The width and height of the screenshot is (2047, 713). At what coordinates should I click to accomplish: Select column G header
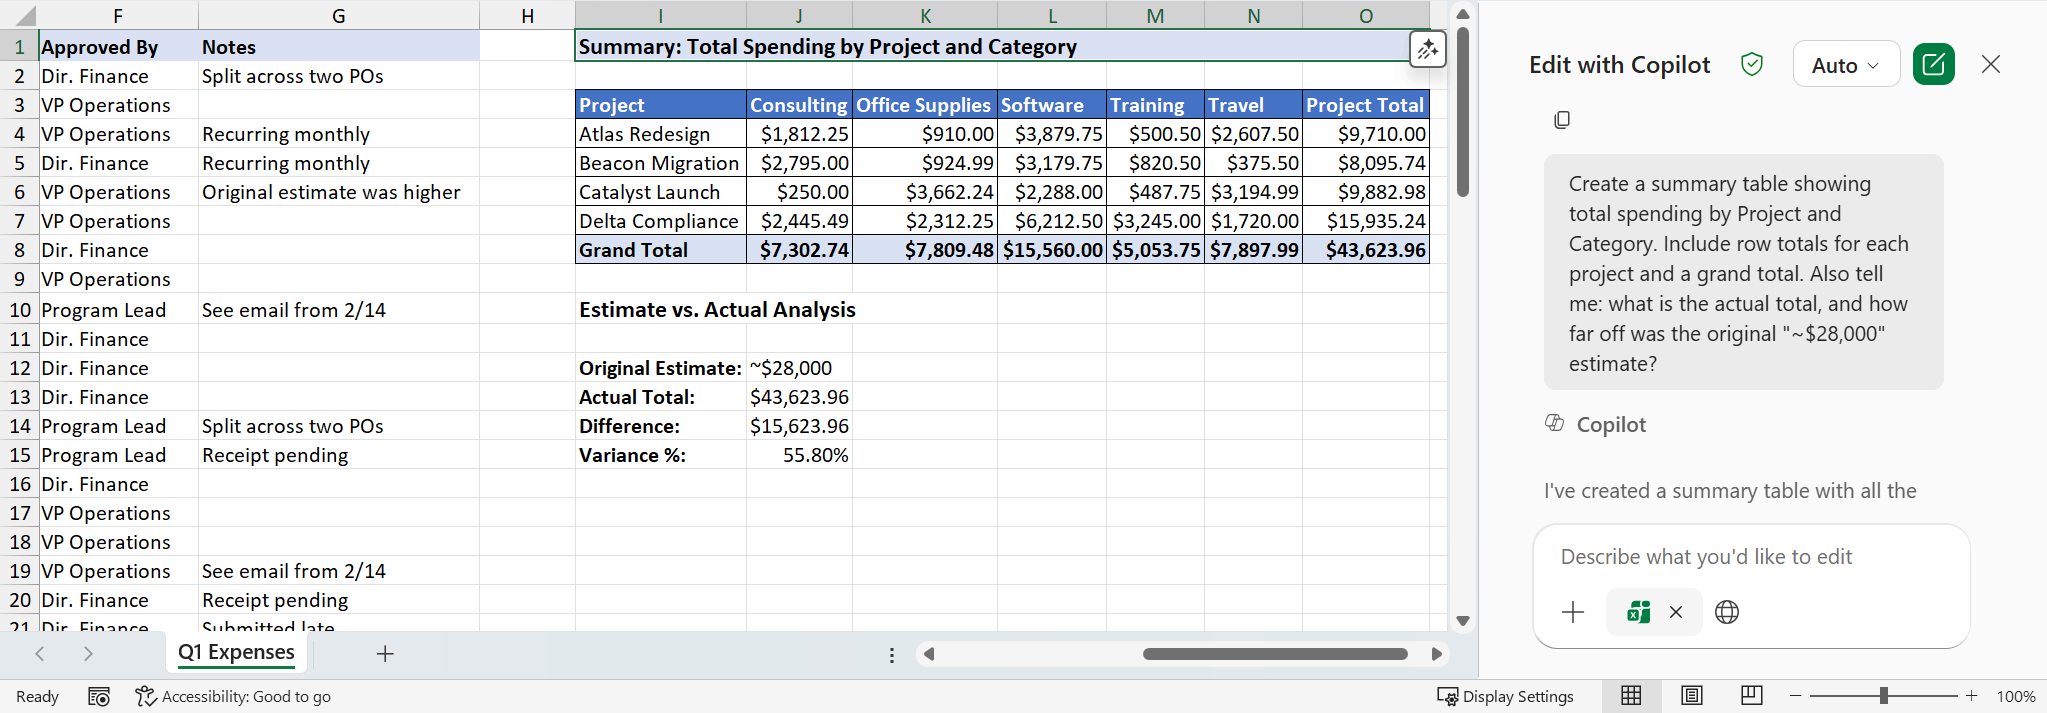click(338, 15)
